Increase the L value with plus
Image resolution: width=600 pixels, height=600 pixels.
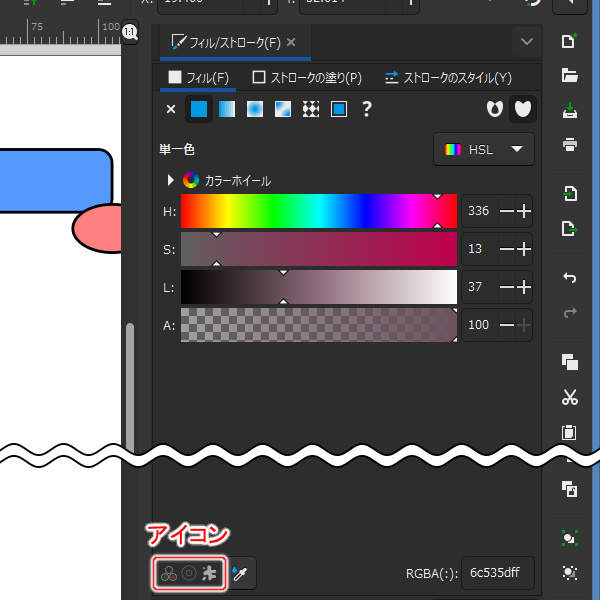pos(524,287)
